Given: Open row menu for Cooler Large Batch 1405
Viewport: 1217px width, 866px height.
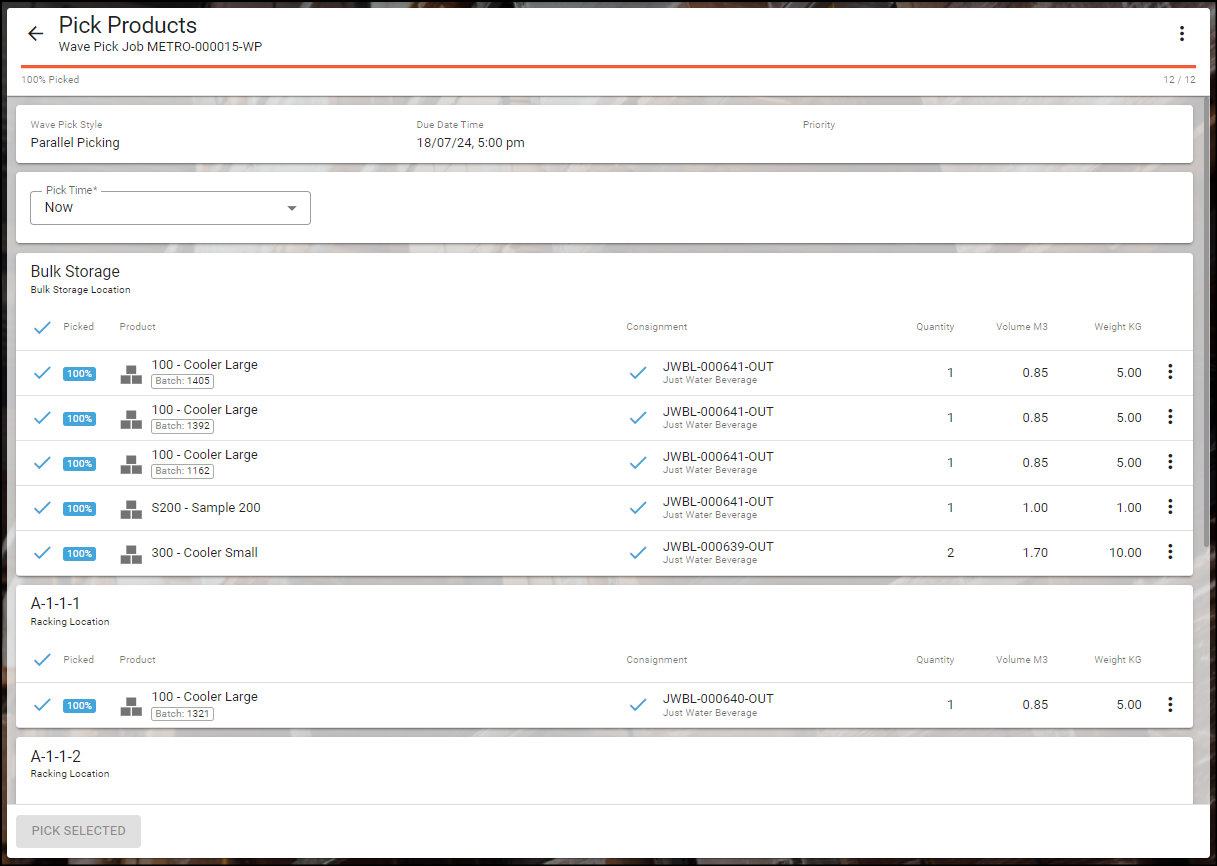Looking at the screenshot, I should (1170, 372).
